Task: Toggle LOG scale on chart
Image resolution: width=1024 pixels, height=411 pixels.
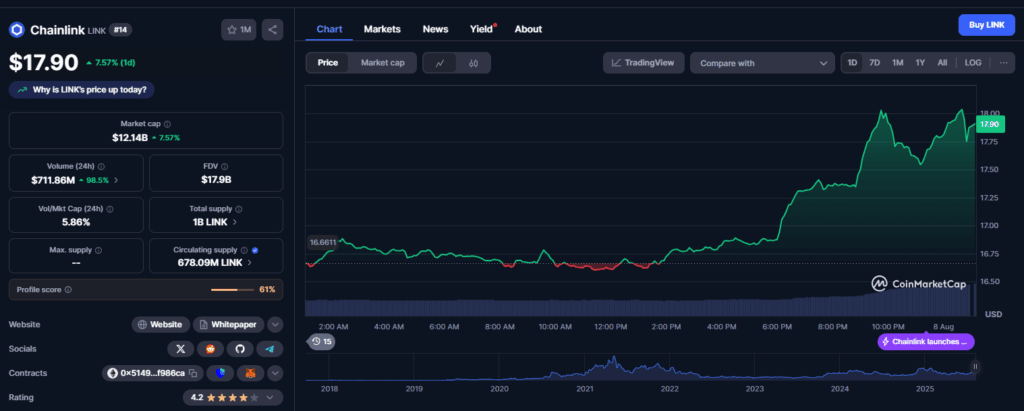Action: click(x=972, y=63)
